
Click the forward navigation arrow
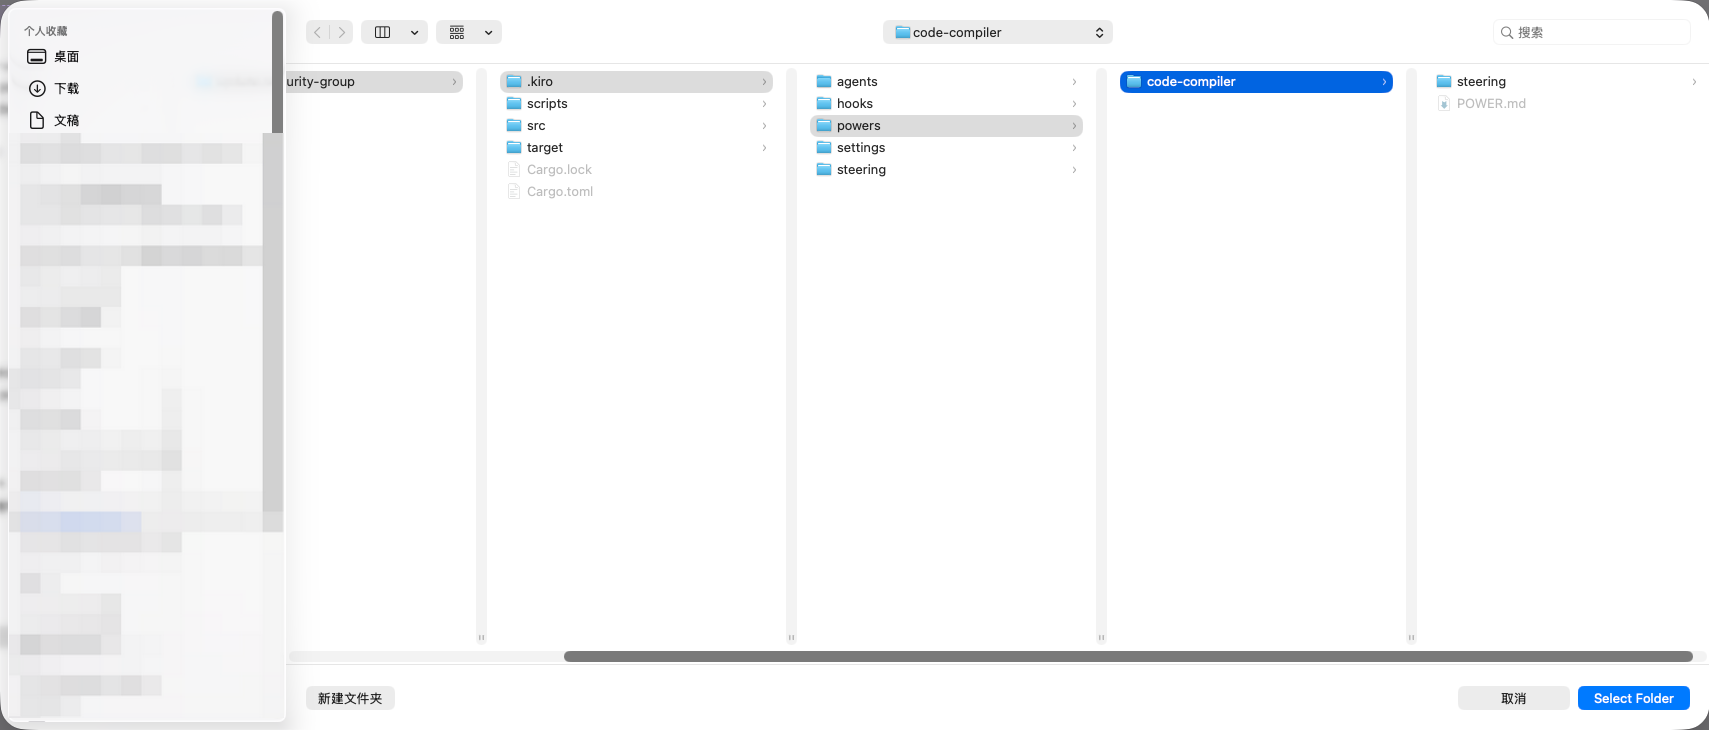tap(342, 32)
